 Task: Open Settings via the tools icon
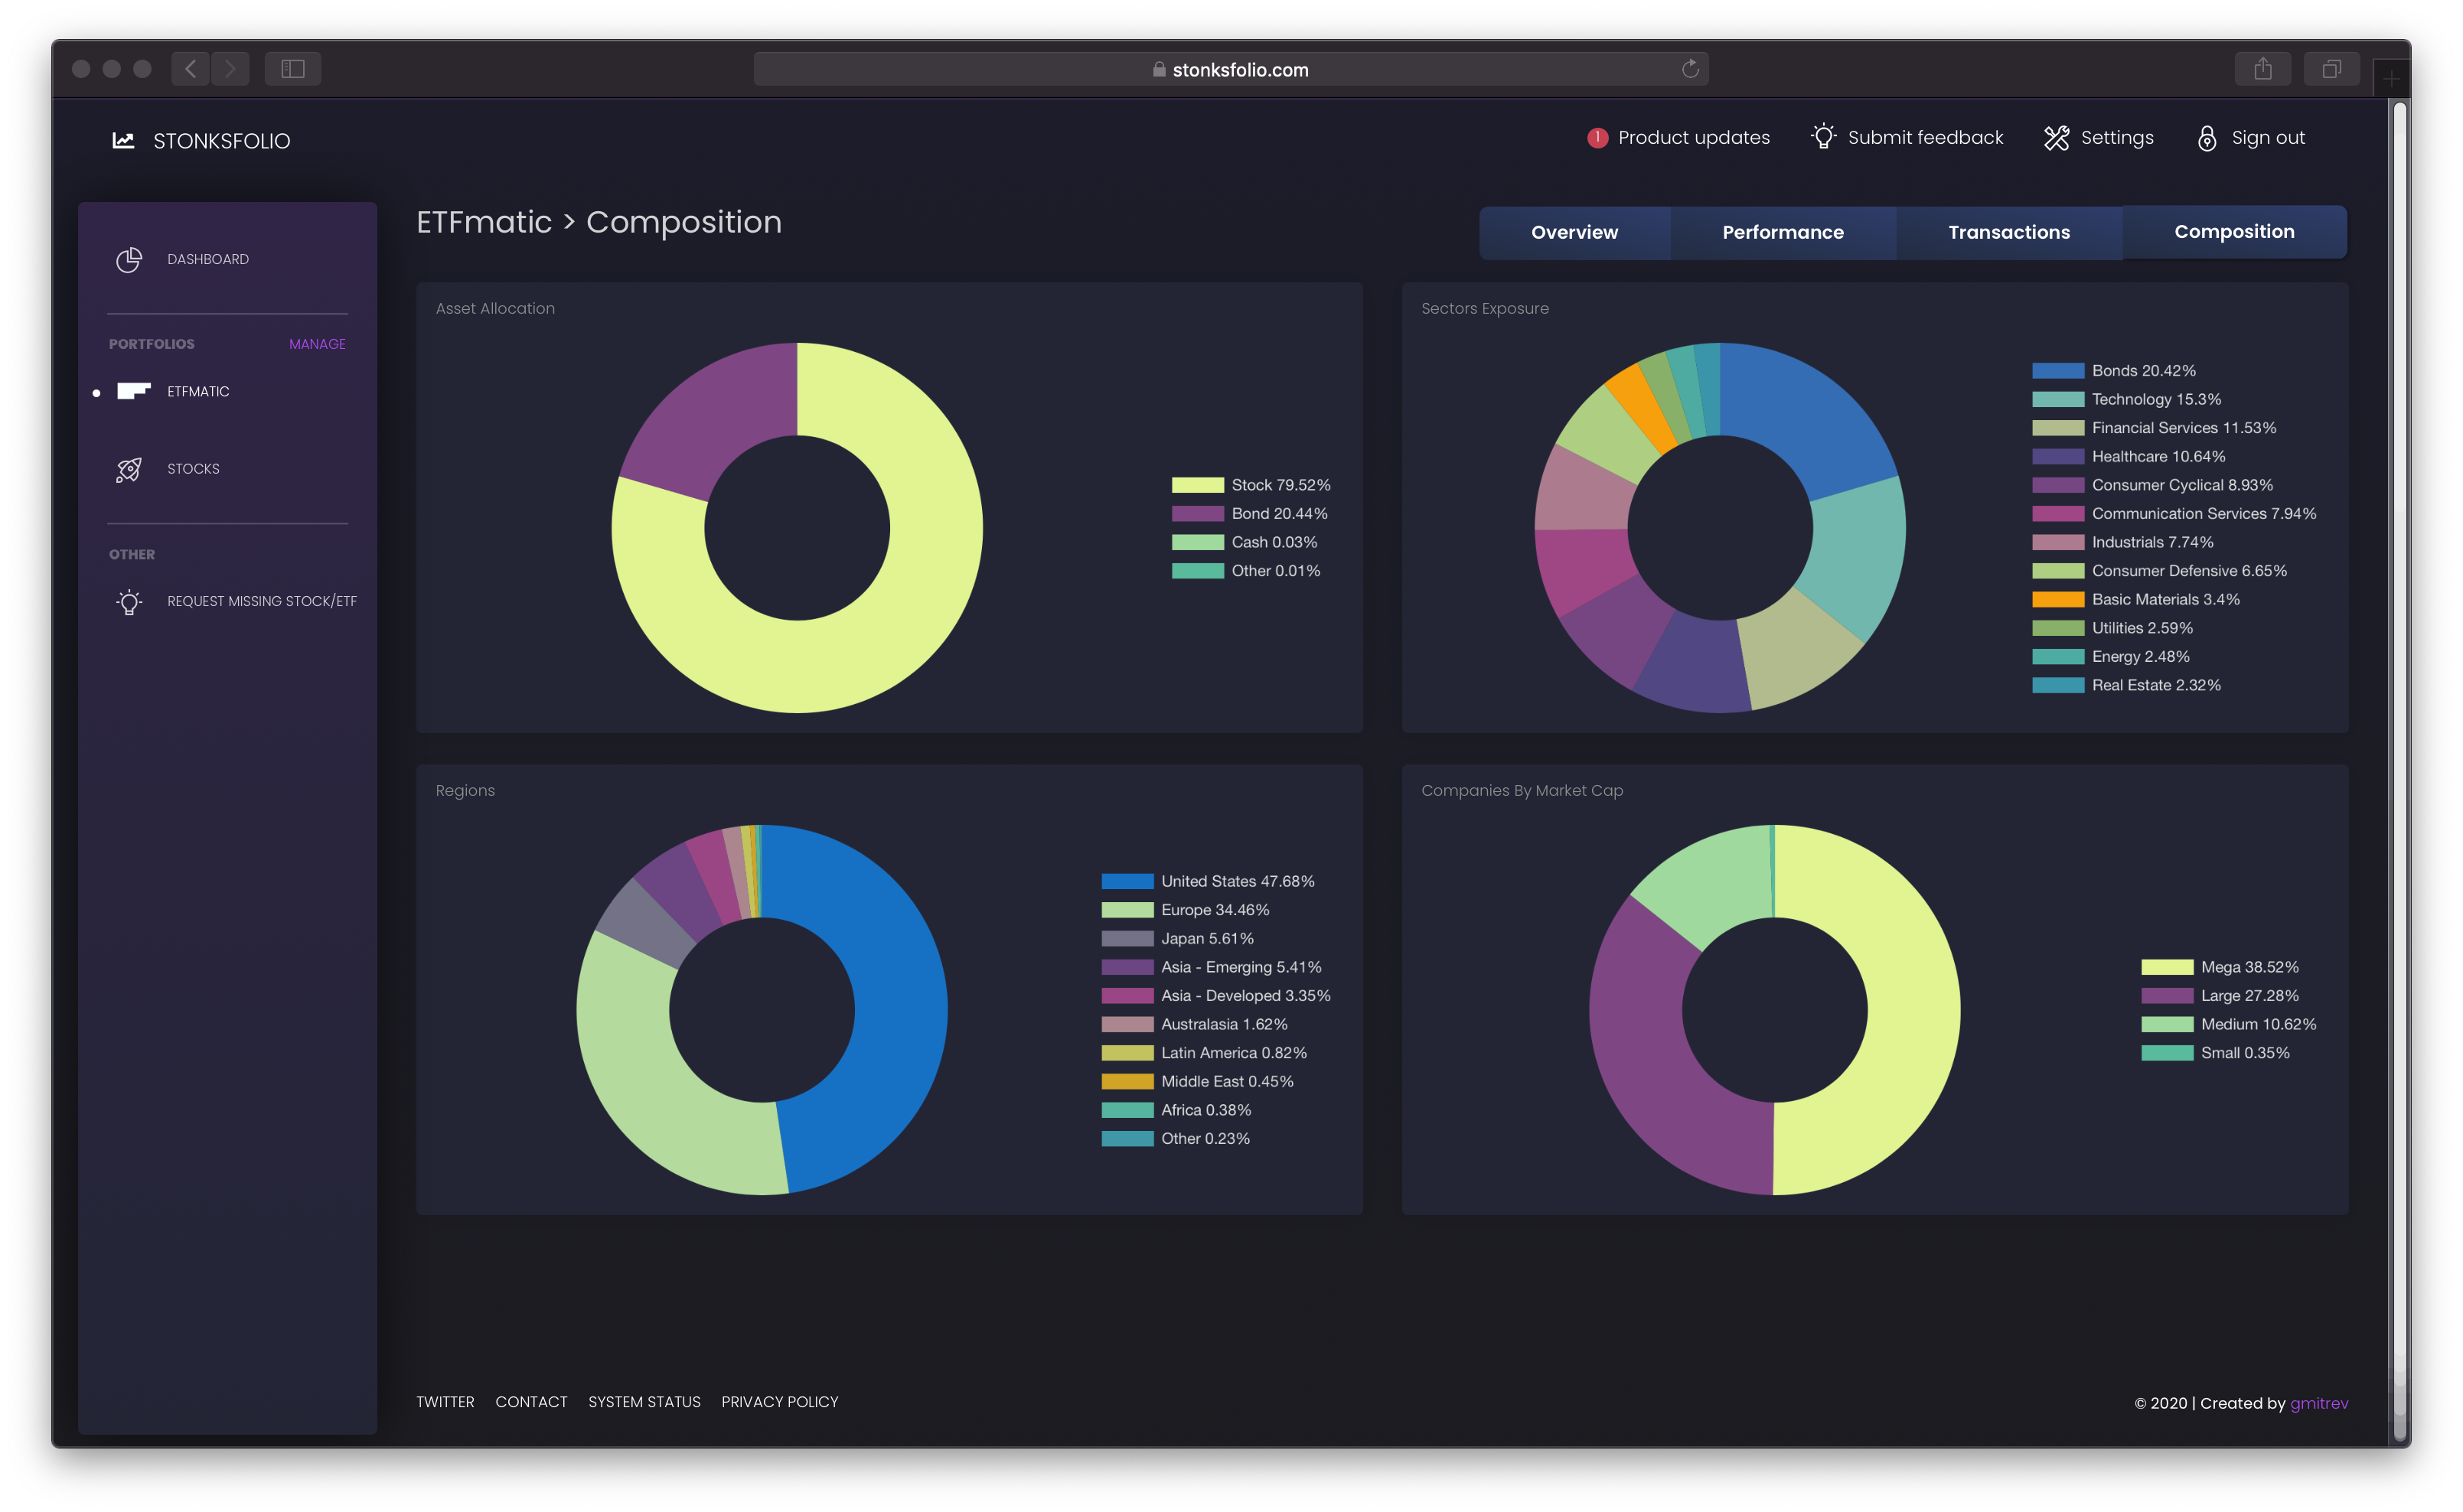2056,138
